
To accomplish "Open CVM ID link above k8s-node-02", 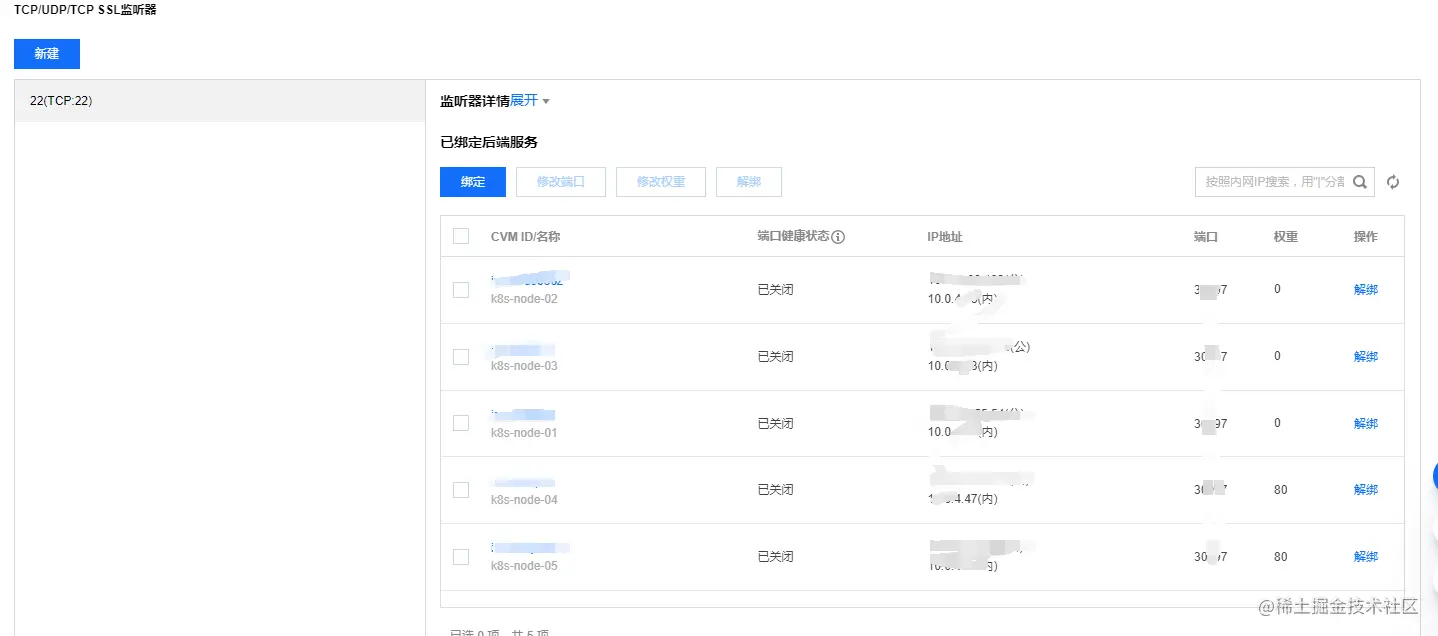I will click(529, 279).
